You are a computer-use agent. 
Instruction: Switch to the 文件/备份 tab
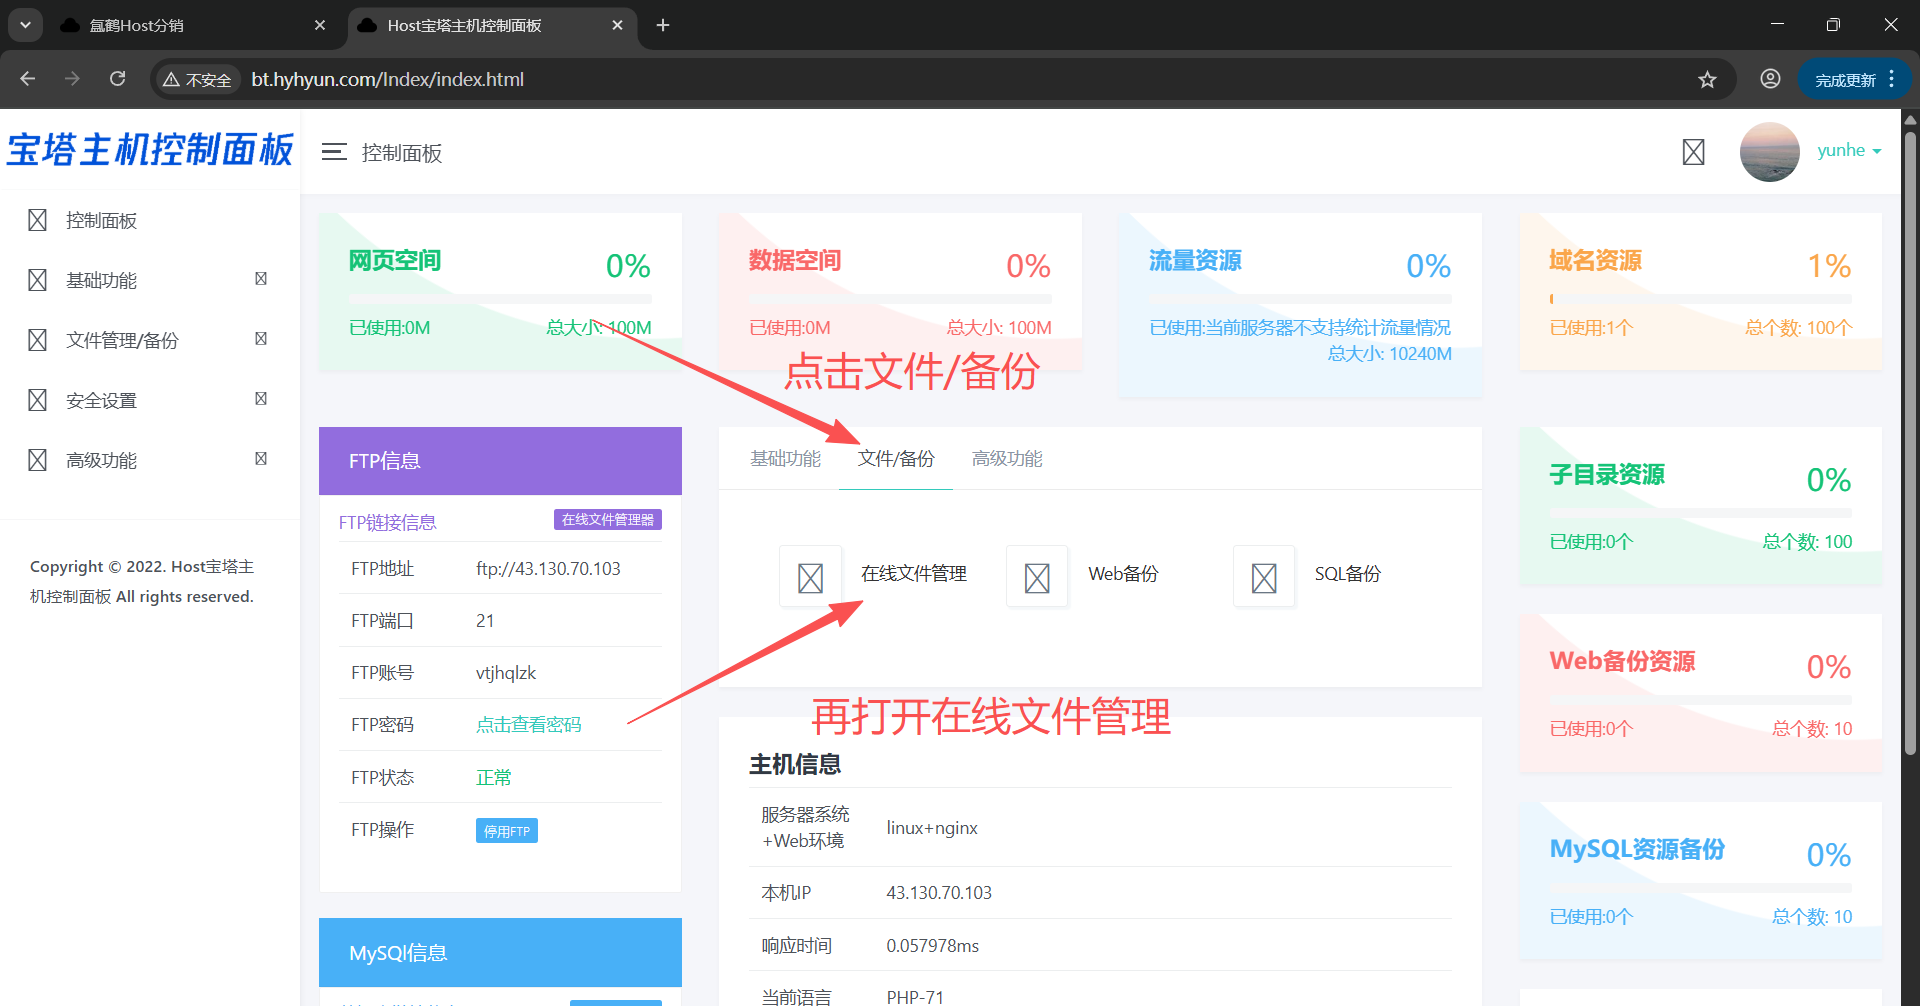pyautogui.click(x=896, y=459)
